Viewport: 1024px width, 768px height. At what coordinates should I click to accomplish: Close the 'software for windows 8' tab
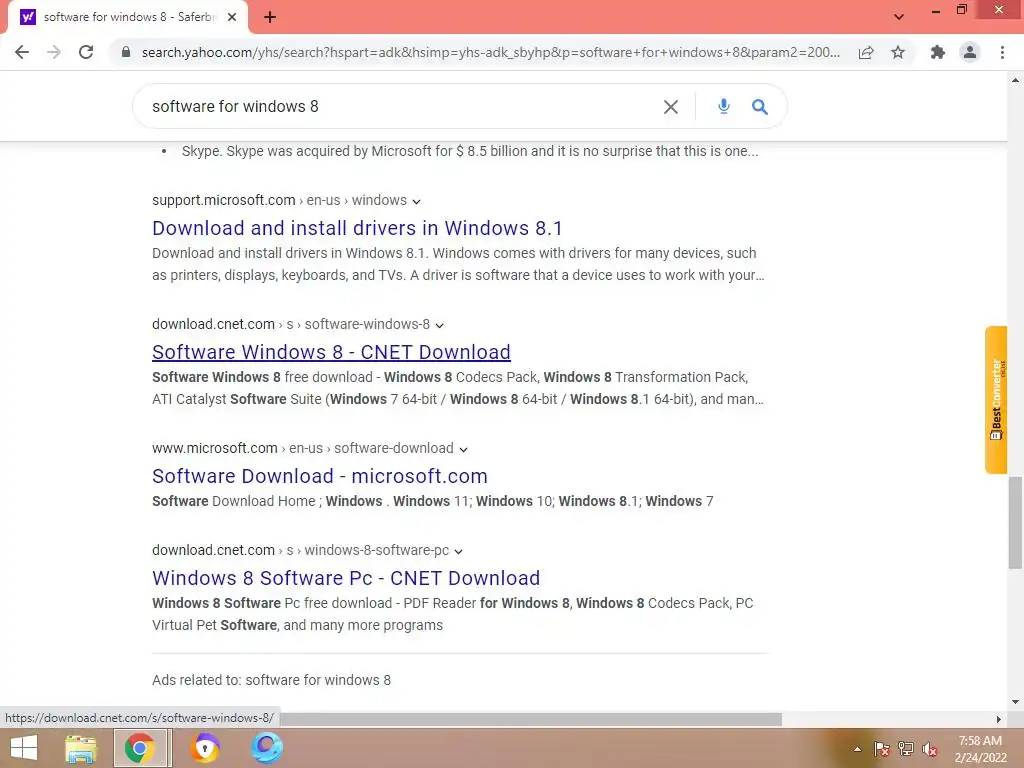tap(232, 17)
